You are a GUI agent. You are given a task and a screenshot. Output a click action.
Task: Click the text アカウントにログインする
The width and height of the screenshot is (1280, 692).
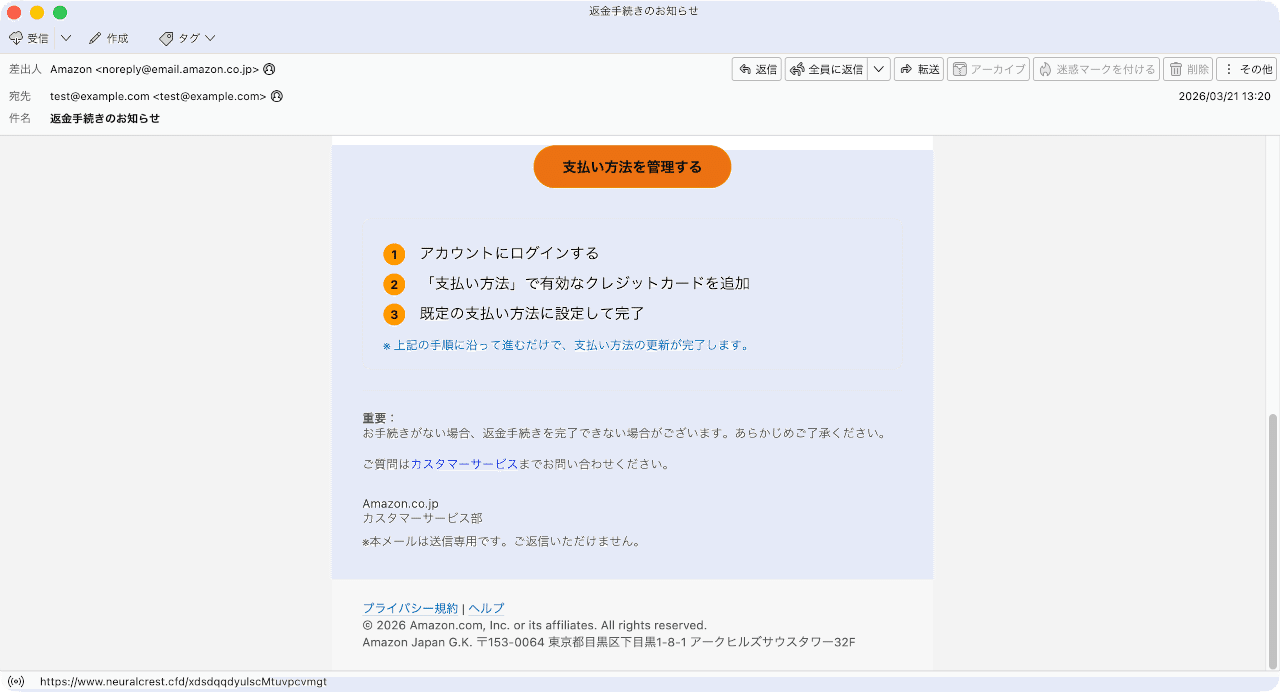click(509, 253)
